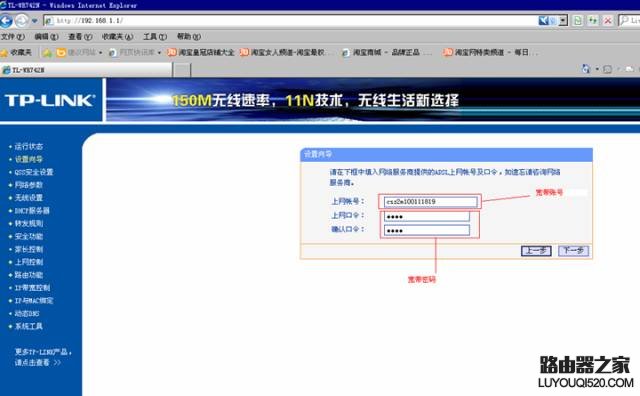This screenshot has width=640, height=396.
Task: Click the Home icon on the command bar
Action: click(x=586, y=69)
